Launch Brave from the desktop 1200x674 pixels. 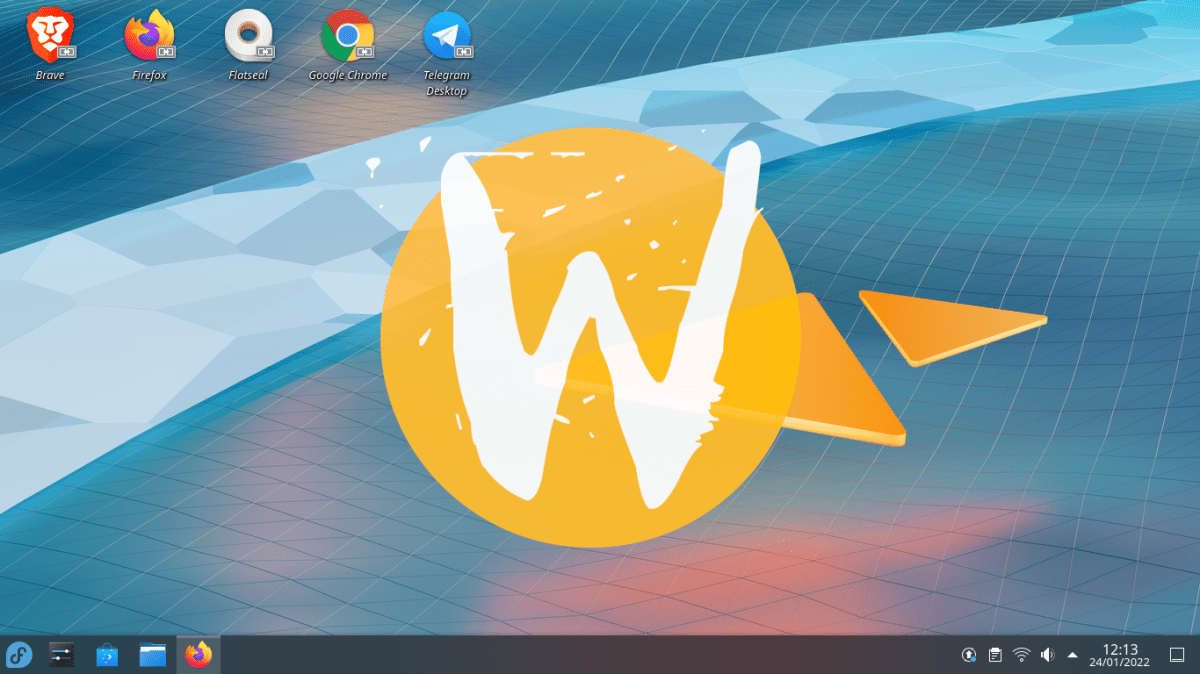click(50, 35)
